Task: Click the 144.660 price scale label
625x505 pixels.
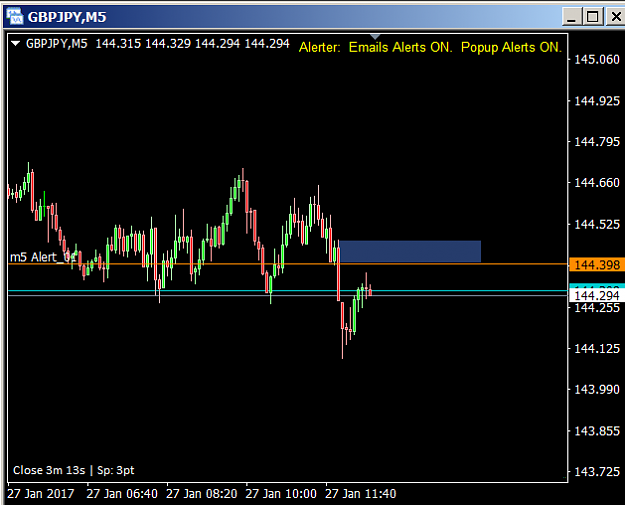Action: (x=597, y=183)
